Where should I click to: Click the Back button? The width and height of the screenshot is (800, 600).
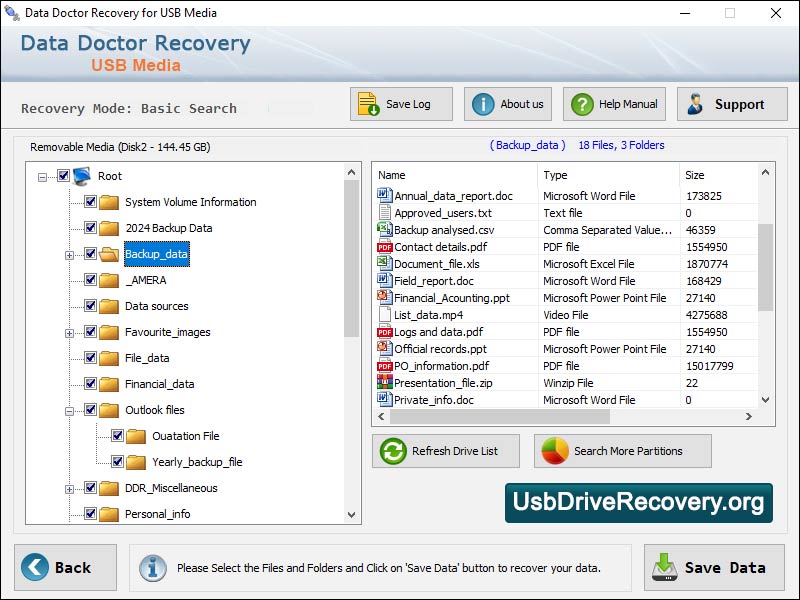pyautogui.click(x=64, y=567)
